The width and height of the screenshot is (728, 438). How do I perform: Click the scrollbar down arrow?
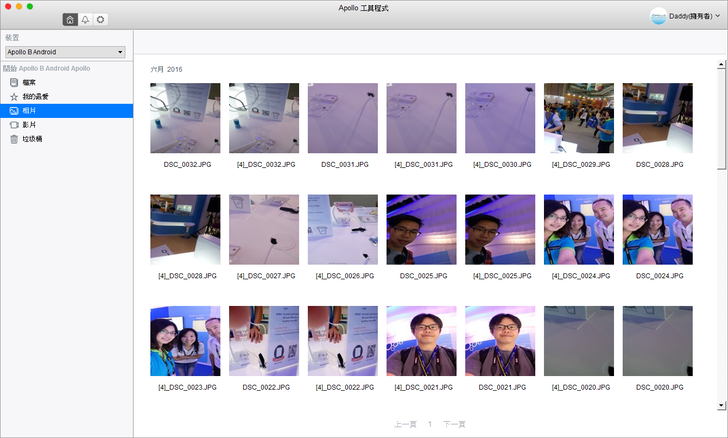tap(722, 405)
